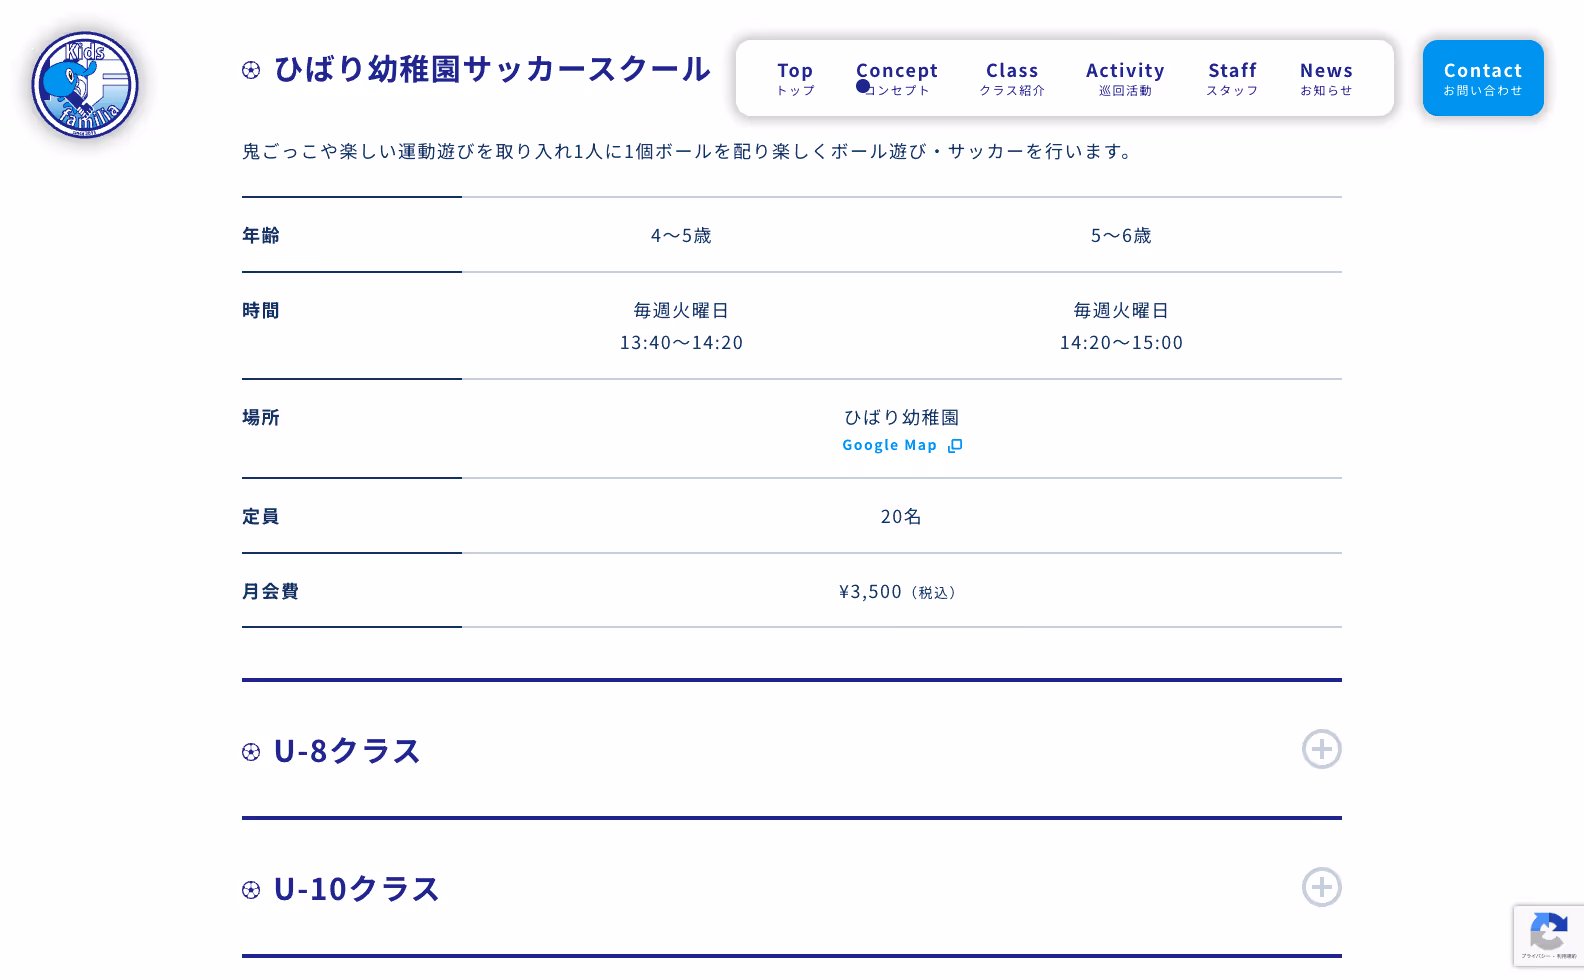Click the U-8クラス heading text
The width and height of the screenshot is (1584, 980).
(347, 751)
